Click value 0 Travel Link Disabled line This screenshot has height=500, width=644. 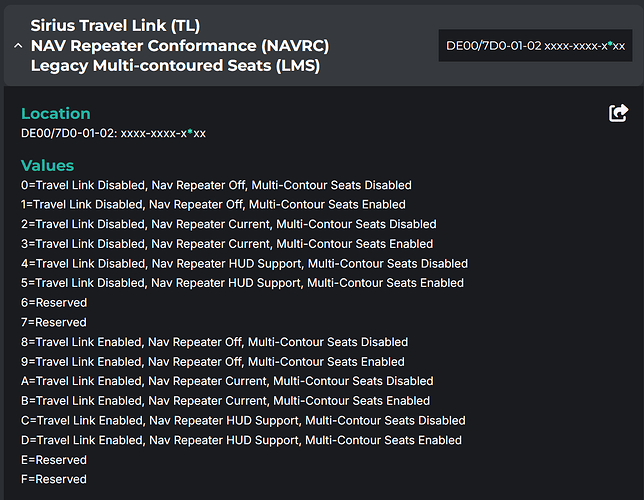point(216,185)
